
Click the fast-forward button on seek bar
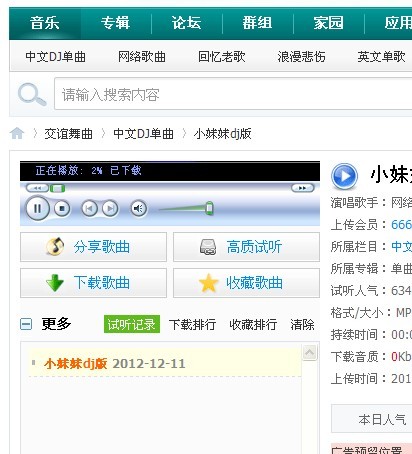(302, 188)
